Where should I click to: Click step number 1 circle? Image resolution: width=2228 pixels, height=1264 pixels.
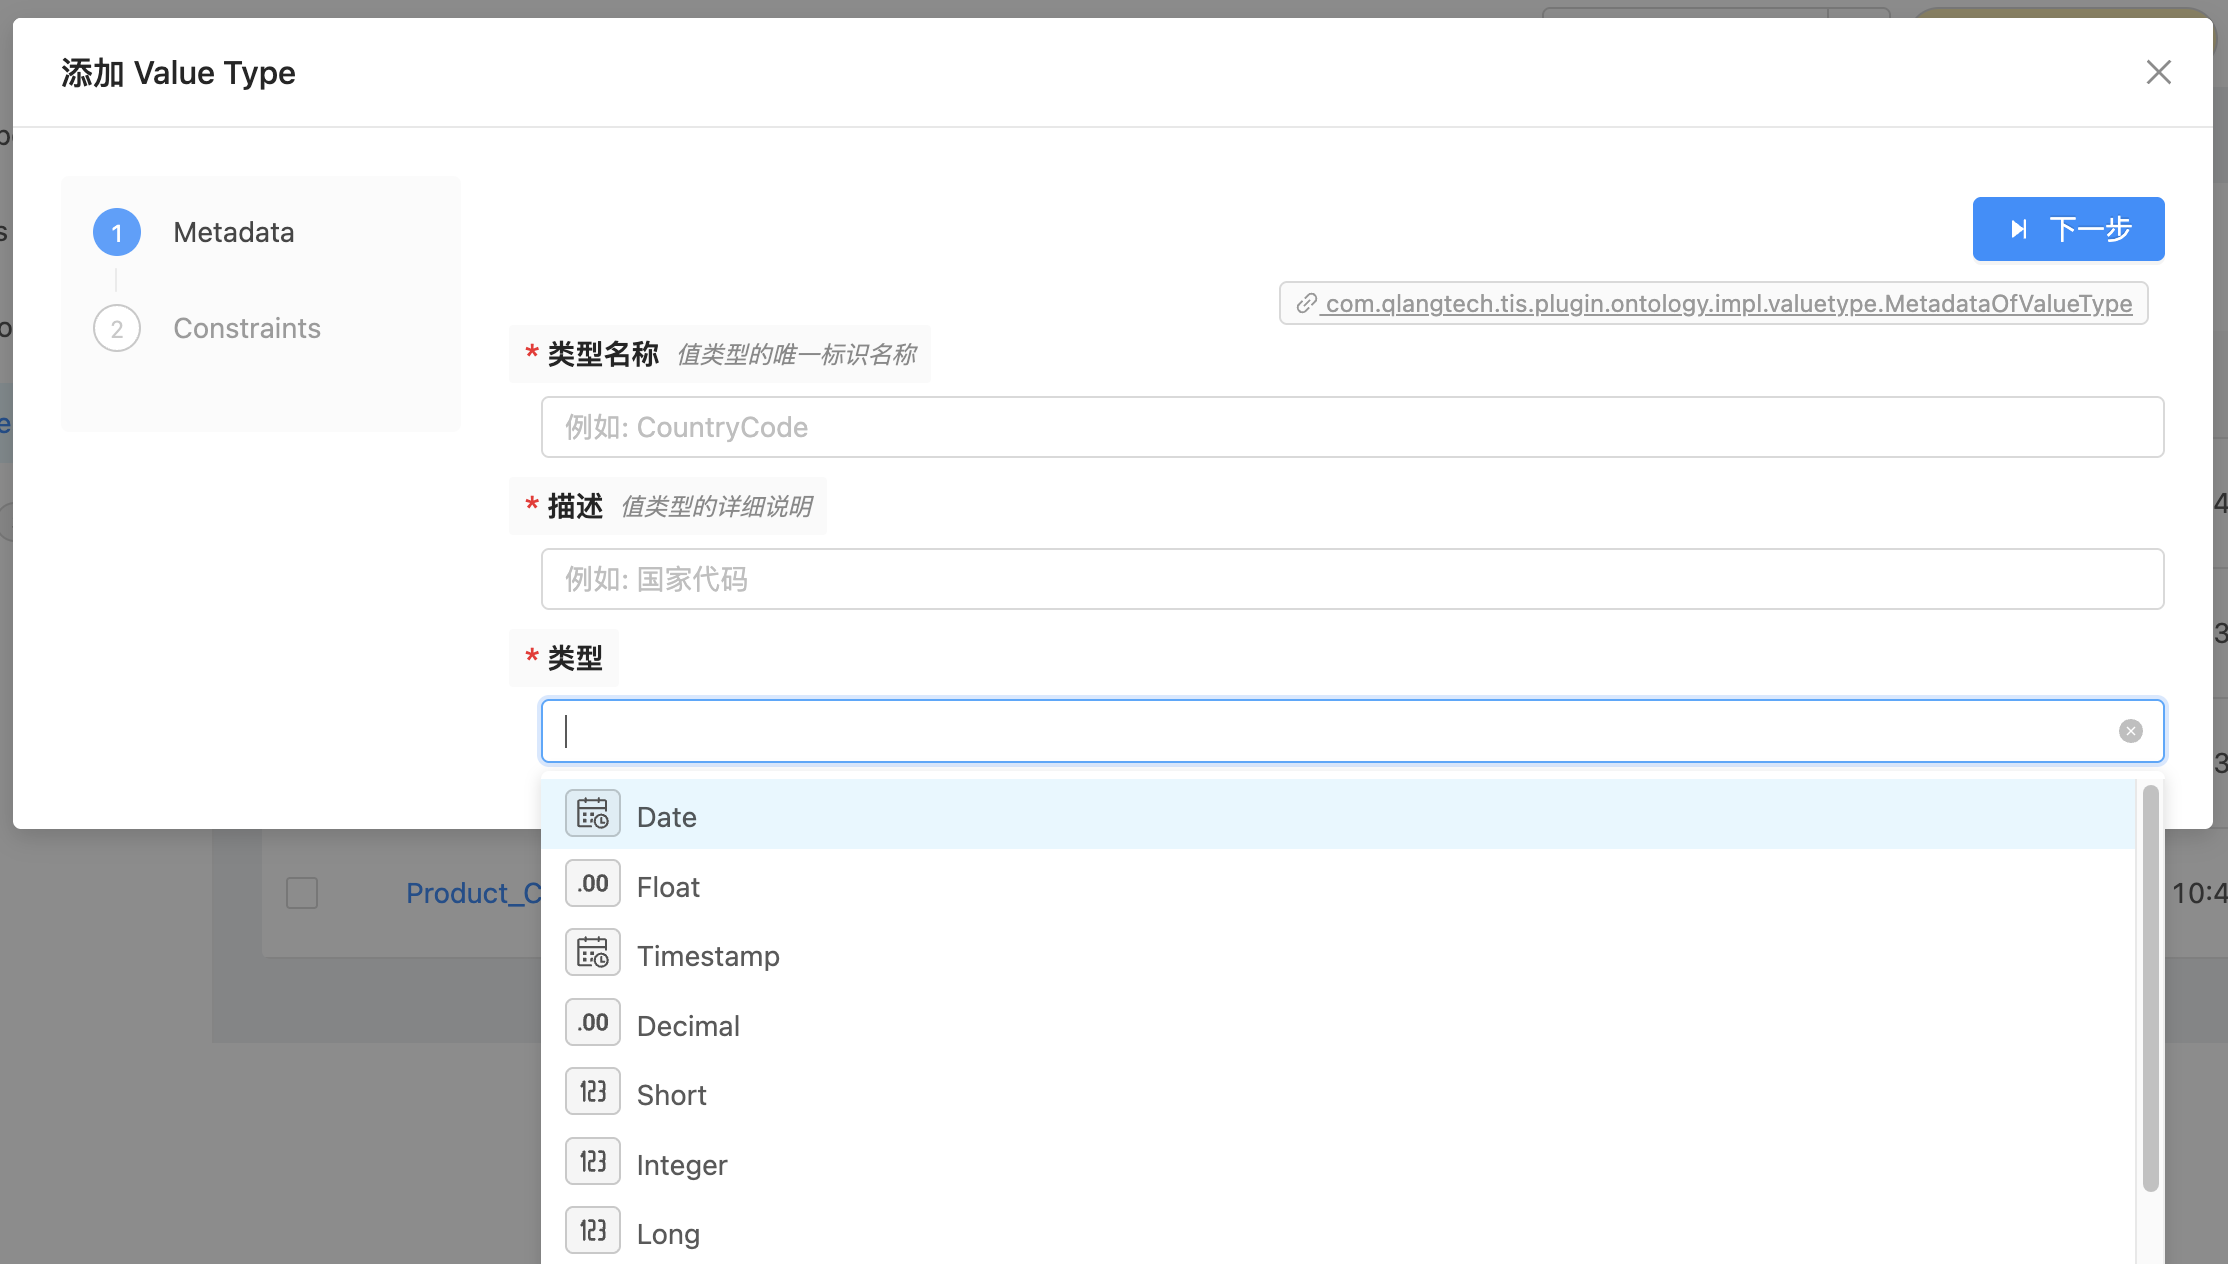[117, 232]
